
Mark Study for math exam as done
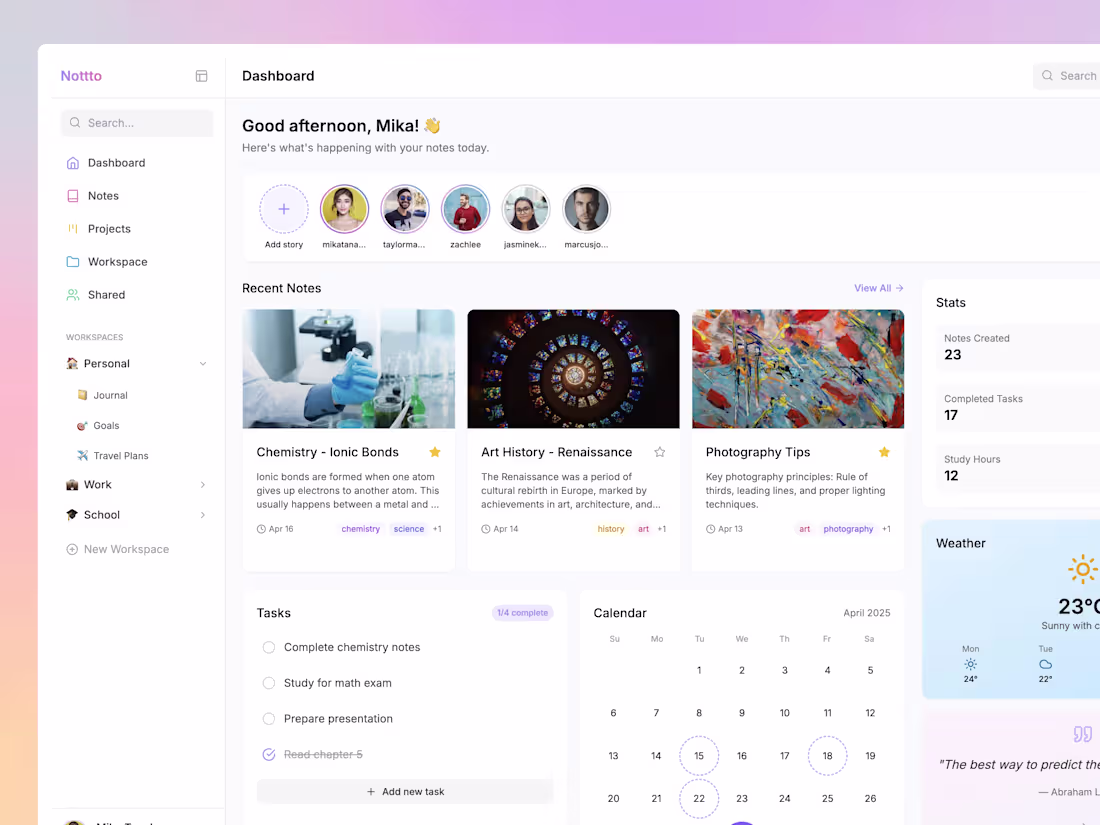268,682
